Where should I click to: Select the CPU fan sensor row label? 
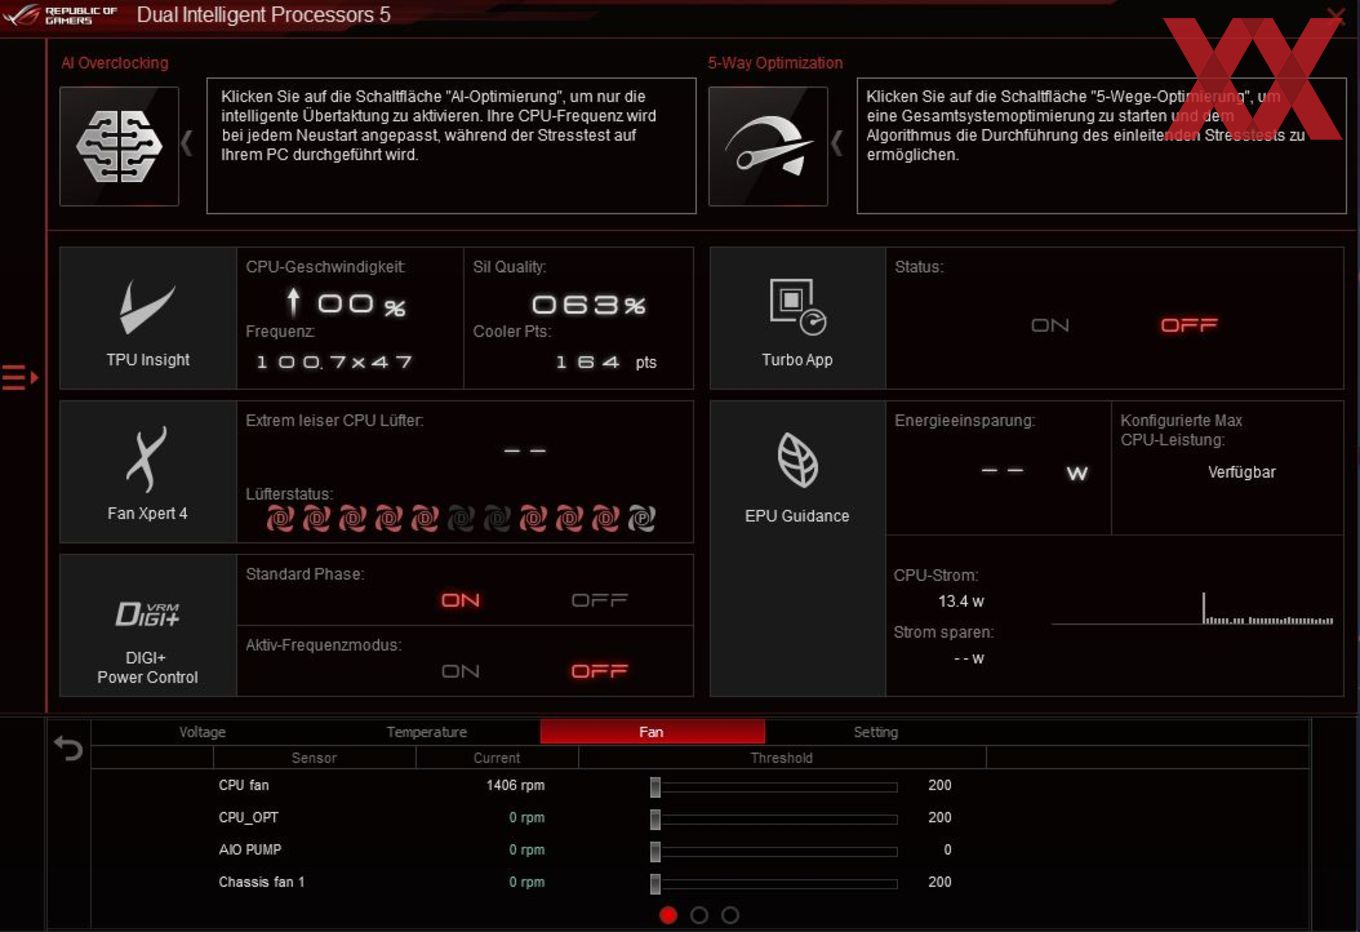pyautogui.click(x=244, y=785)
